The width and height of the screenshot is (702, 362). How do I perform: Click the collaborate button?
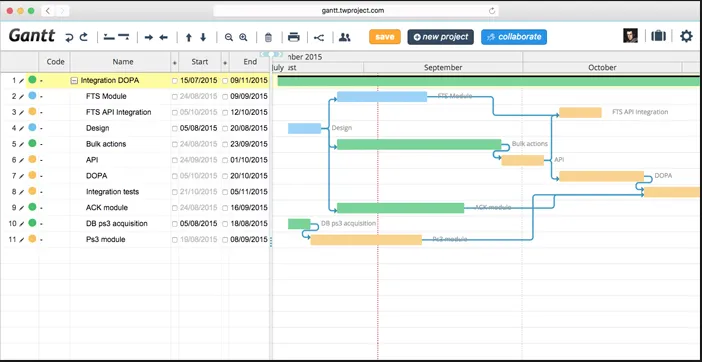514,37
